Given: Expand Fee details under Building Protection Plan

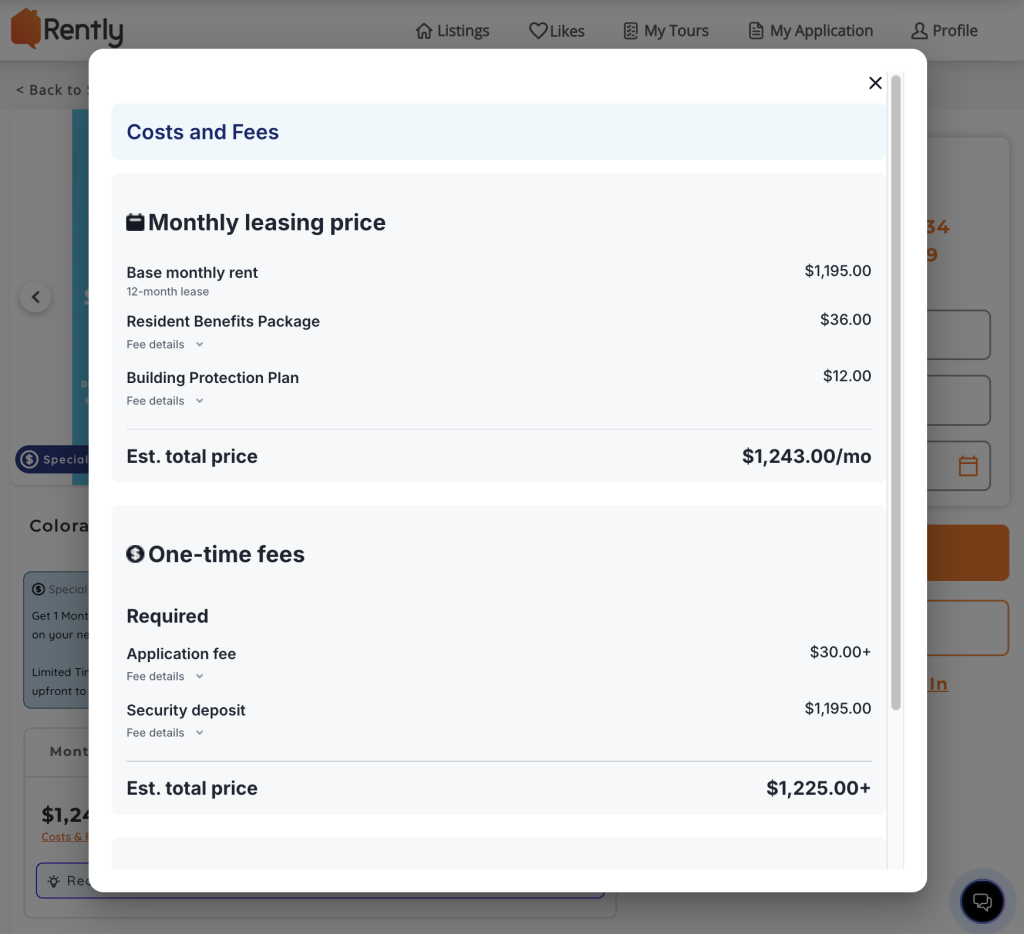Looking at the screenshot, I should pyautogui.click(x=165, y=400).
